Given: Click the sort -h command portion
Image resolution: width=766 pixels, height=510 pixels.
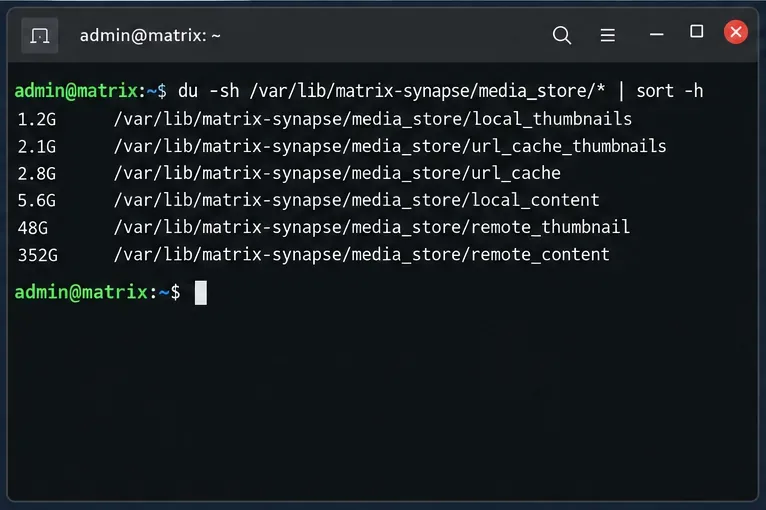Looking at the screenshot, I should tap(670, 91).
